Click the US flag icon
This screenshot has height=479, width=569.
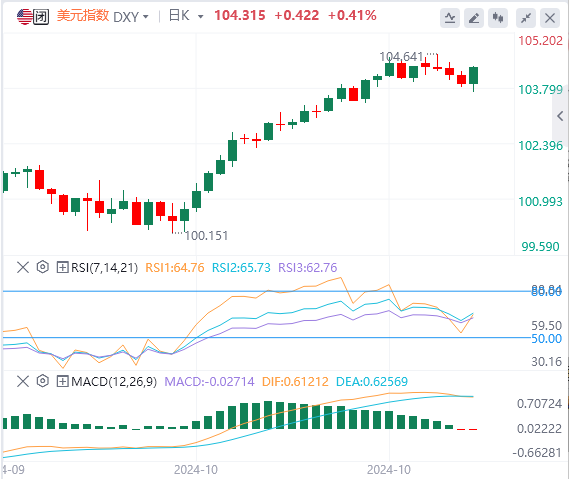[x=24, y=16]
